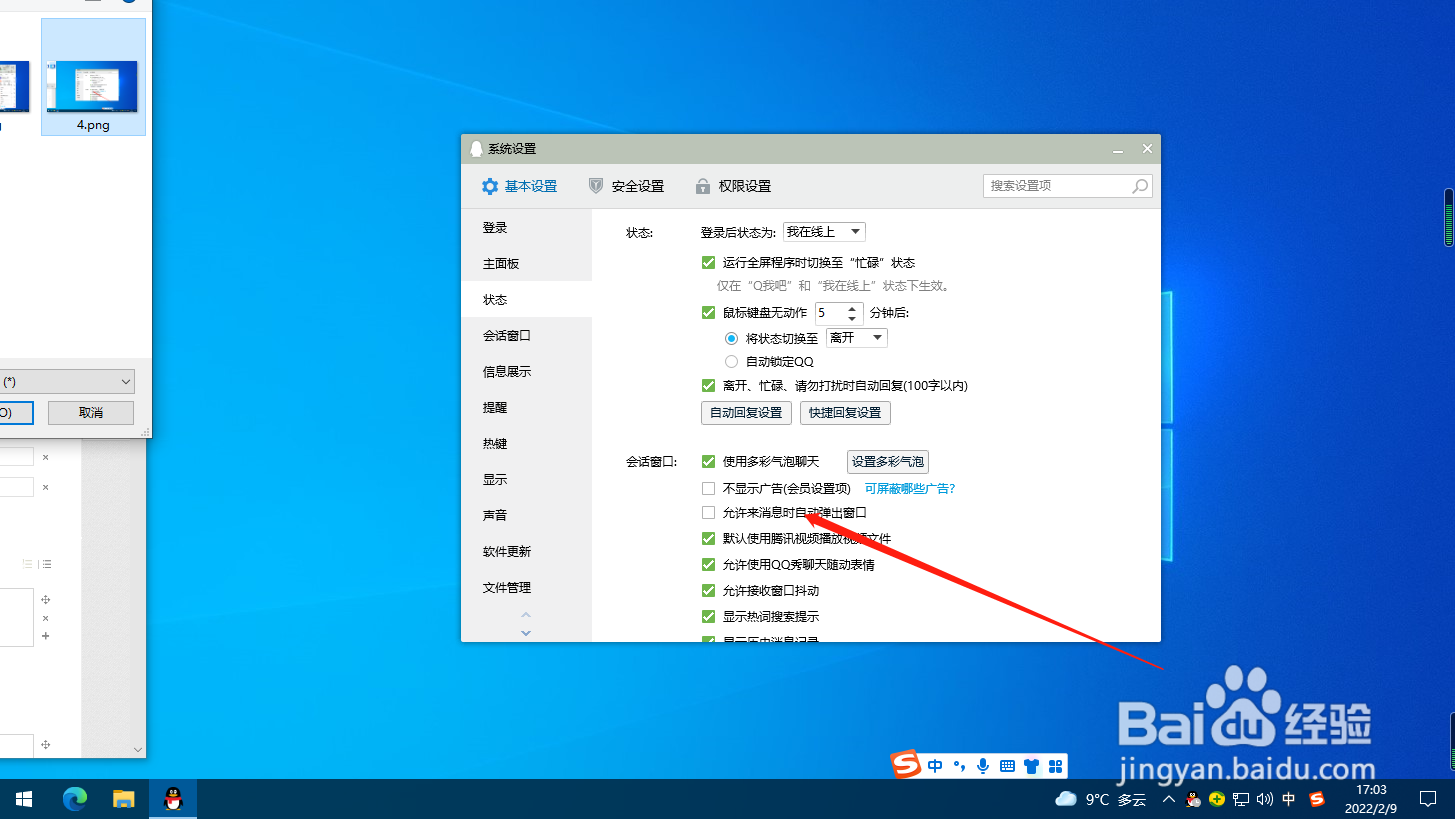This screenshot has width=1455, height=819.
Task: Launch Microsoft Edge from taskbar
Action: [x=75, y=799]
